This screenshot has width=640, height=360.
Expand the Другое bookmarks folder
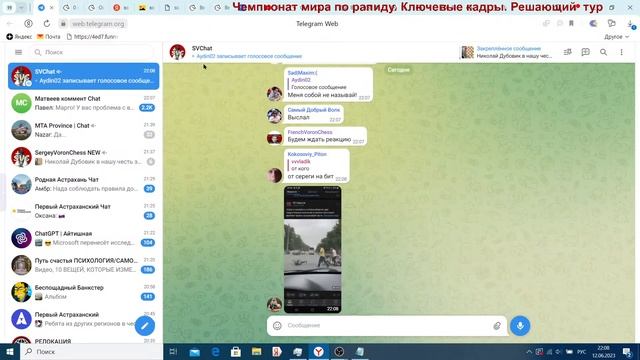coord(616,37)
